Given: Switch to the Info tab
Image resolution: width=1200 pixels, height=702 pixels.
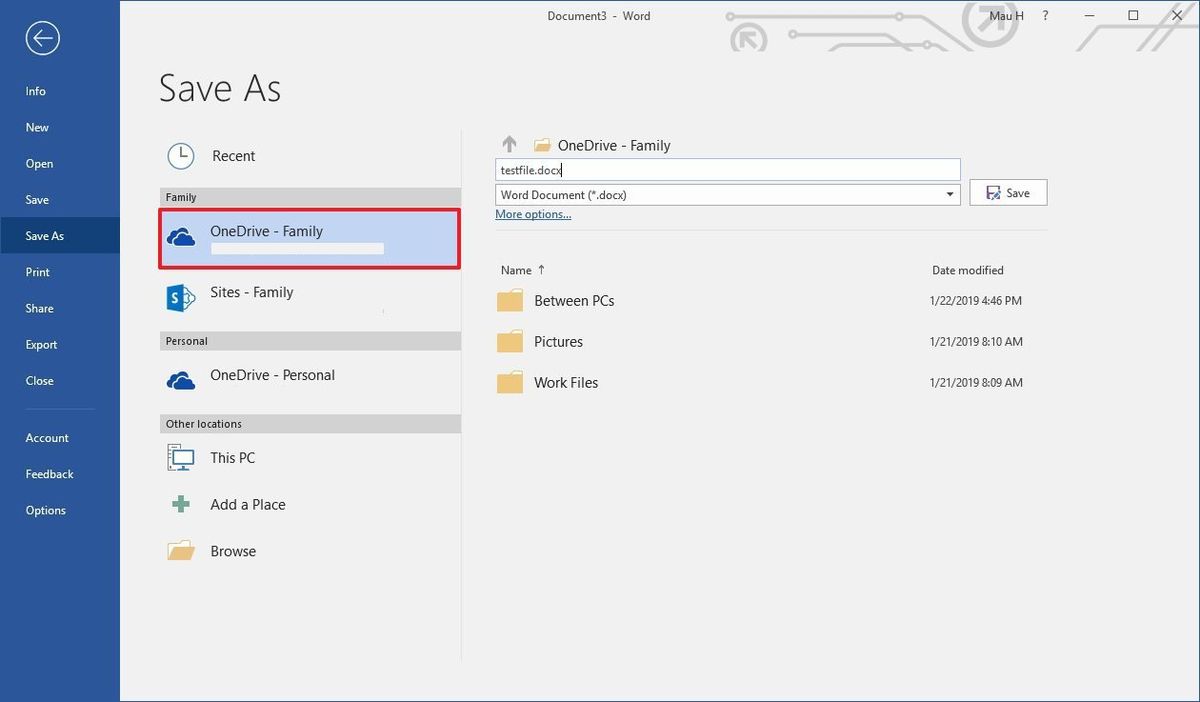Looking at the screenshot, I should coord(35,91).
